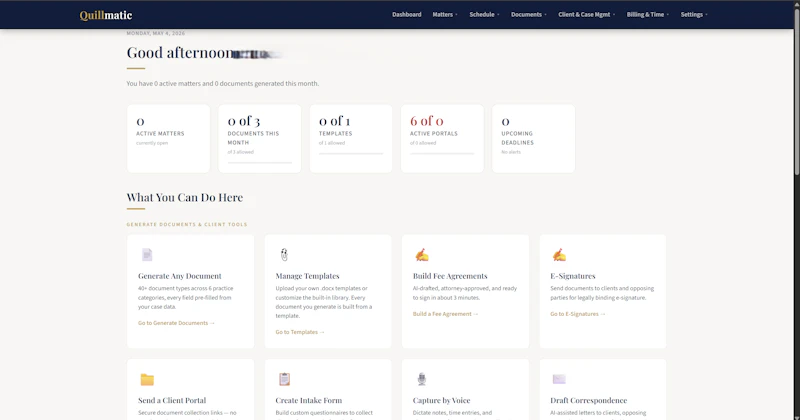Click the Quillmatic logo

pyautogui.click(x=106, y=15)
